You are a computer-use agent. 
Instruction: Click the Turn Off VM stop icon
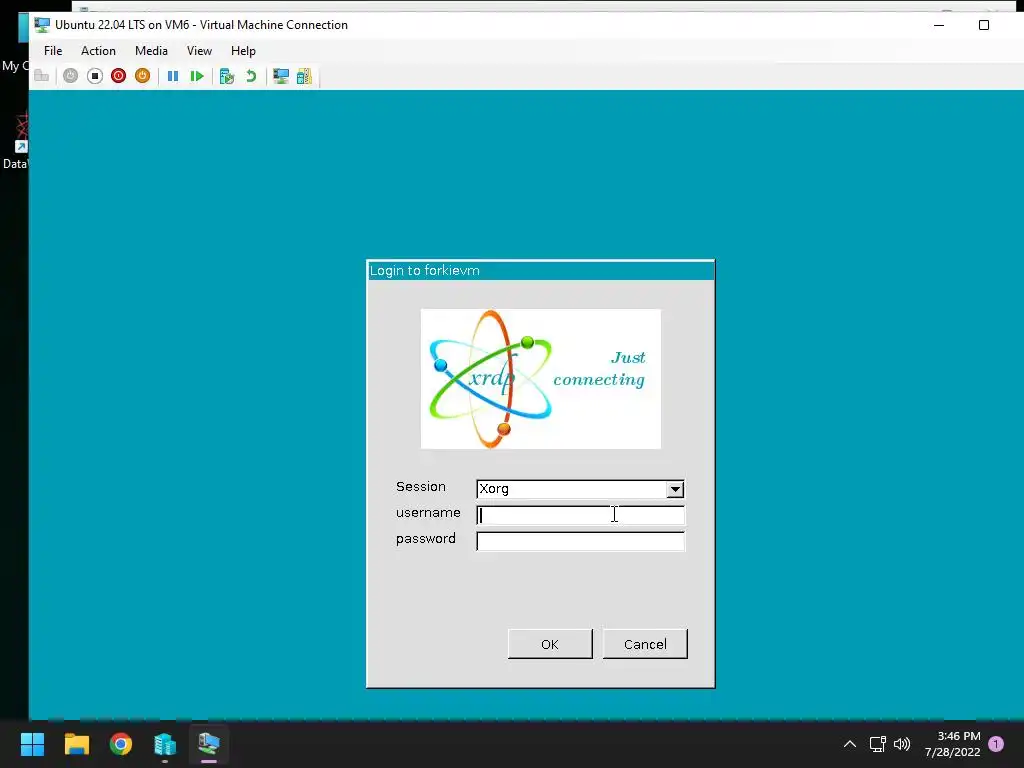click(x=95, y=76)
